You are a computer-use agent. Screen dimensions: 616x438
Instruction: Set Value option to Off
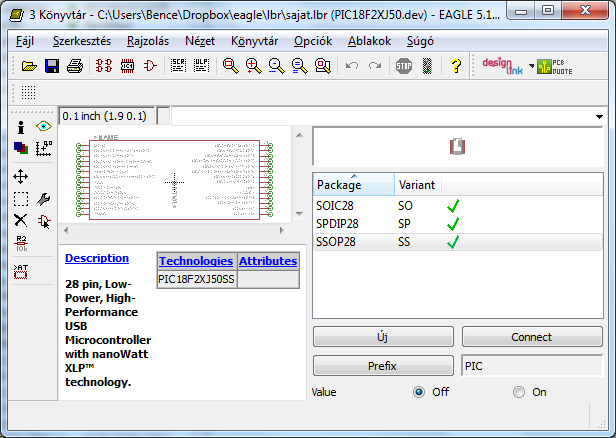(419, 392)
